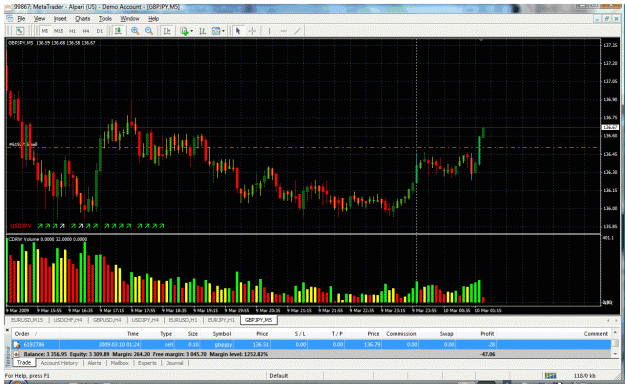The width and height of the screenshot is (625, 384).
Task: Expand the indicators dropdown arrow
Action: click(x=192, y=31)
